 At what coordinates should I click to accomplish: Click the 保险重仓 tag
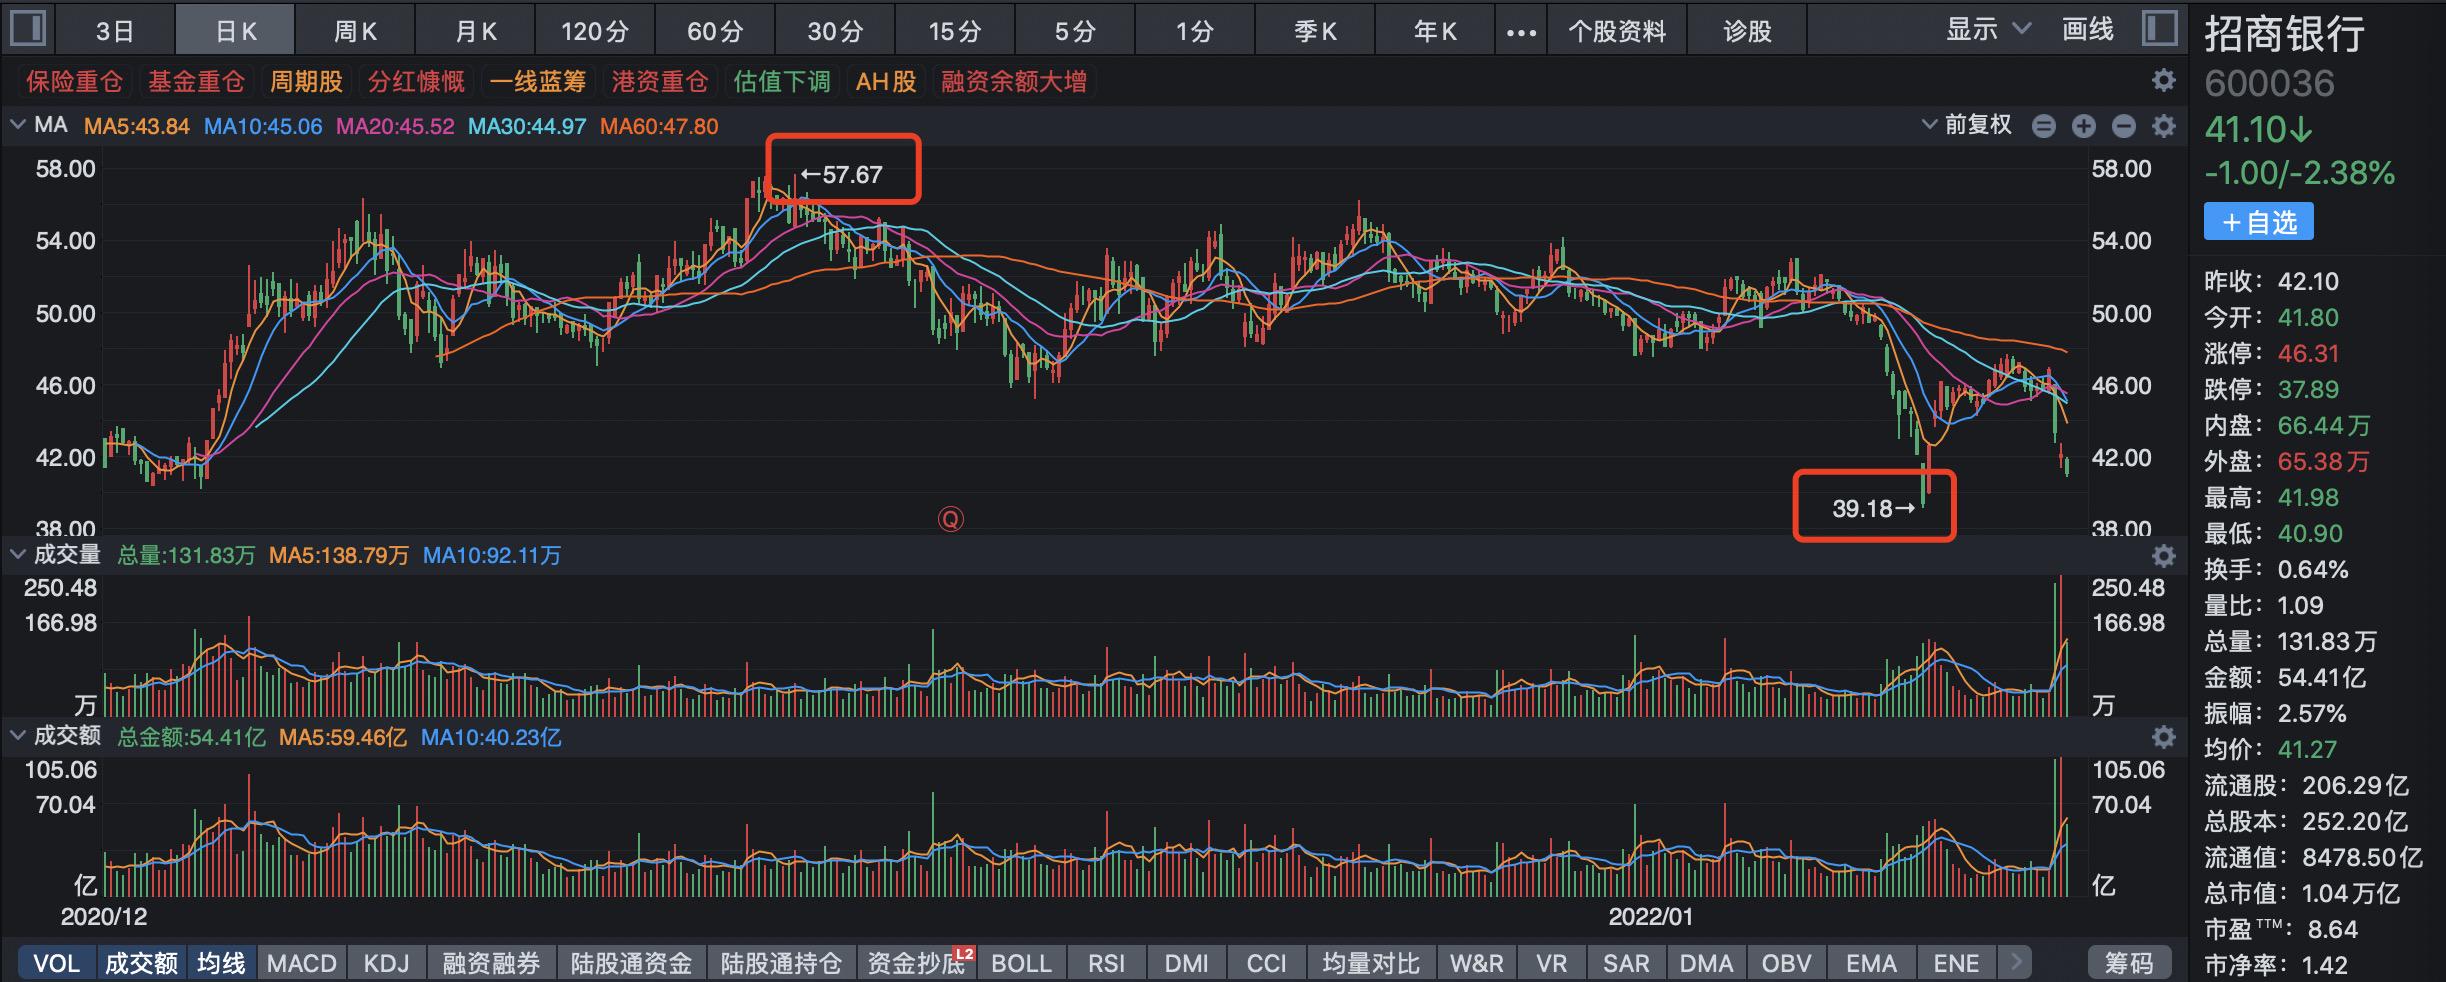click(x=74, y=81)
